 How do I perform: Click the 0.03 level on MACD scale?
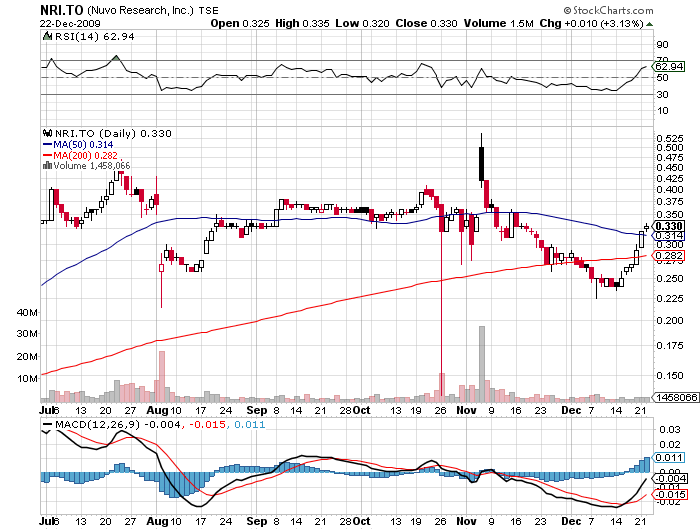670,430
